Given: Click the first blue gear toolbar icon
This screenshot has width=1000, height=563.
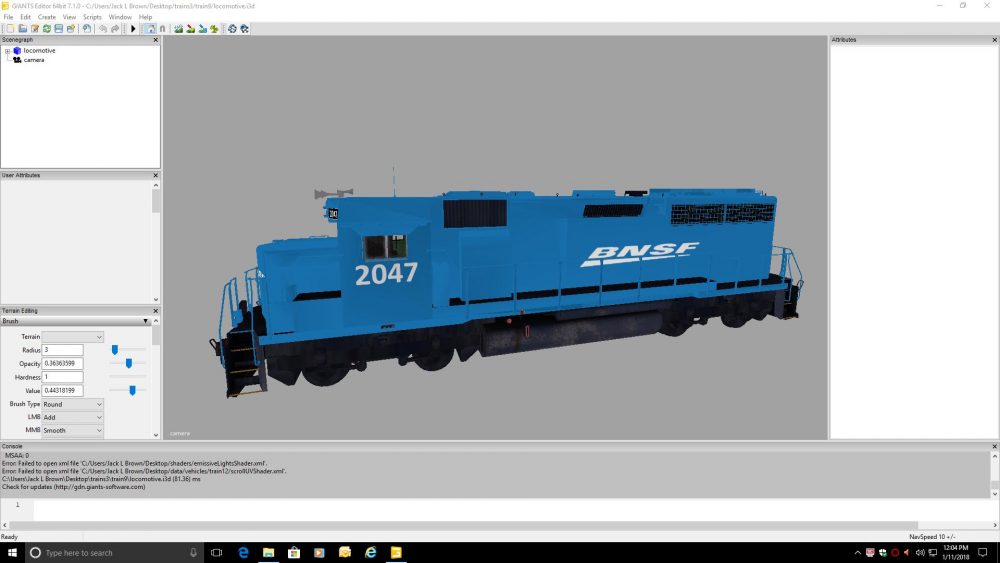Looking at the screenshot, I should point(232,29).
